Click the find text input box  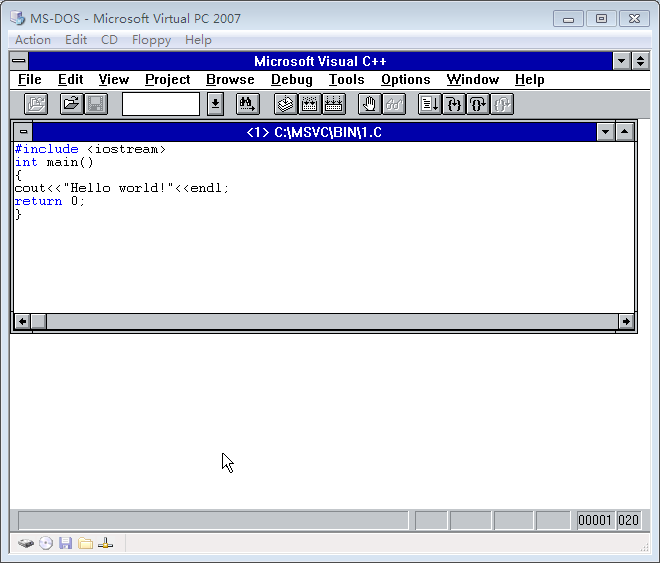coord(161,104)
